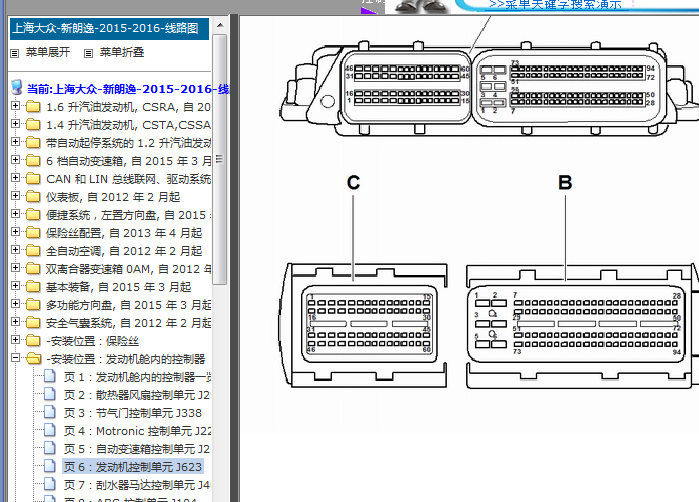Click folder icon of 1.6 升汽油发动机

(x=33, y=107)
